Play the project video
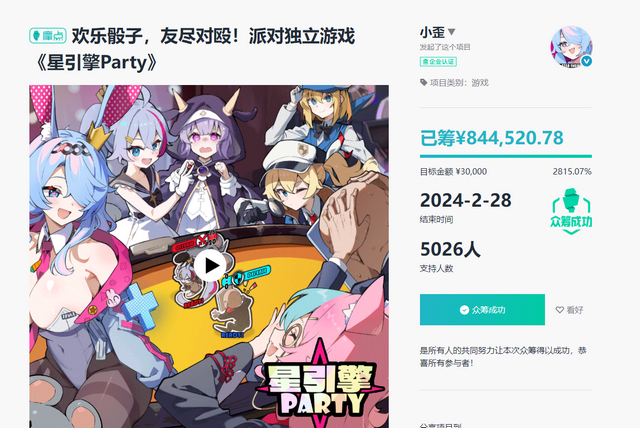 click(x=209, y=266)
